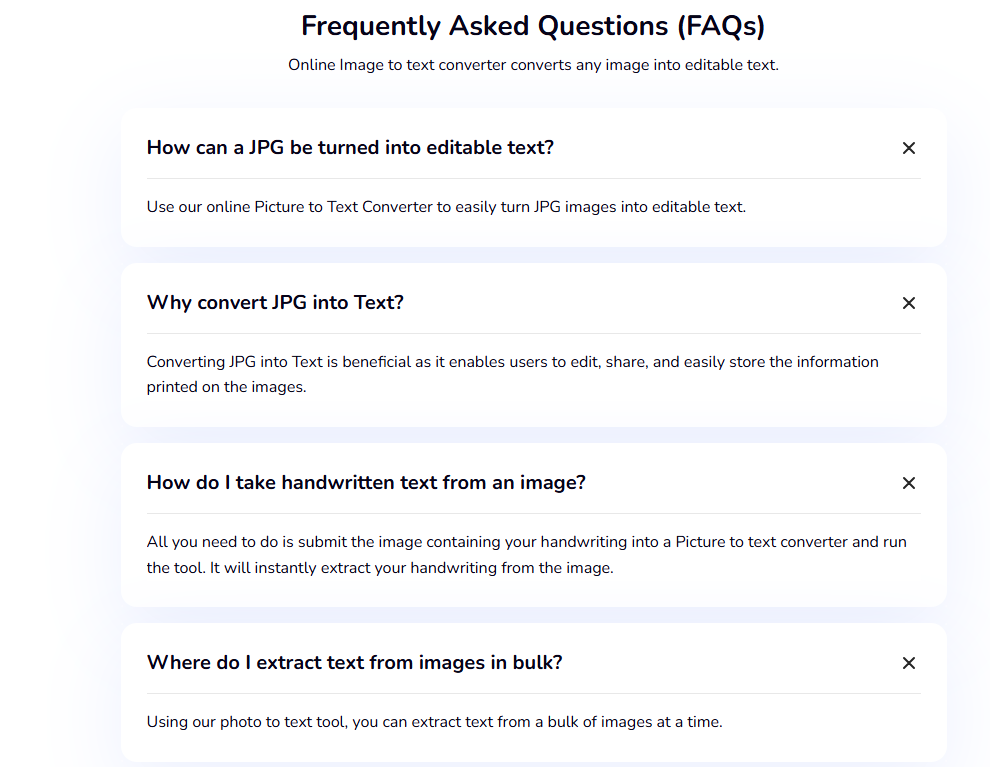Image resolution: width=990 pixels, height=767 pixels.
Task: Collapse the JPG editable text question with X
Action: [x=909, y=148]
